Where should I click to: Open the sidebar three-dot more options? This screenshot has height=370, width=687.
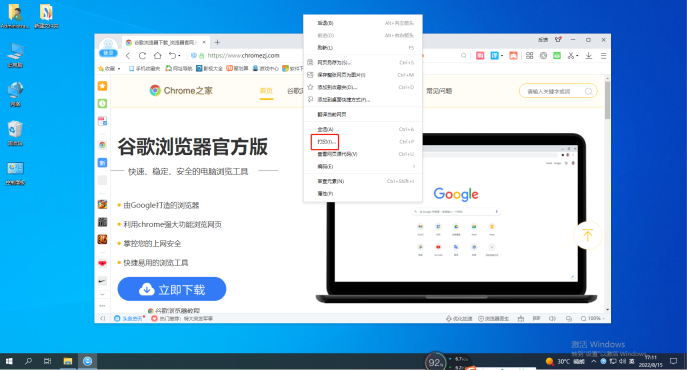[x=102, y=306]
